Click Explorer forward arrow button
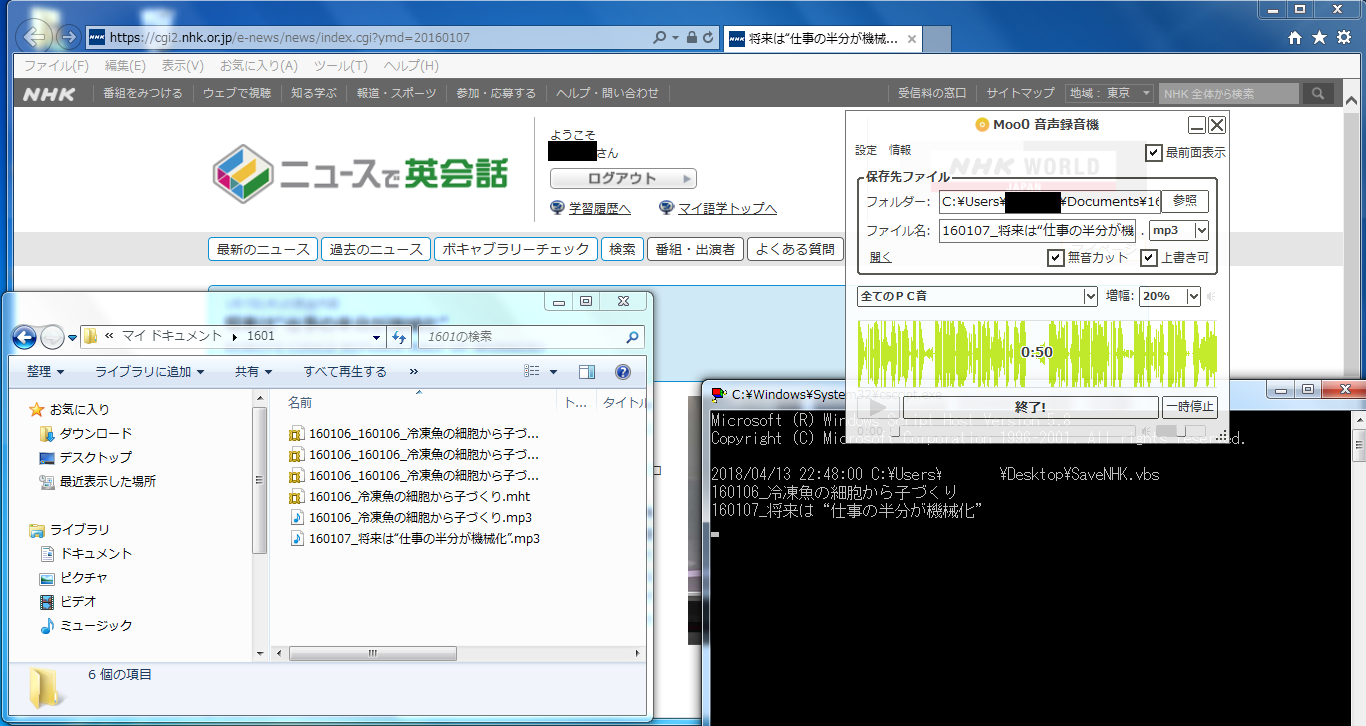Viewport: 1366px width, 726px height. (x=52, y=337)
